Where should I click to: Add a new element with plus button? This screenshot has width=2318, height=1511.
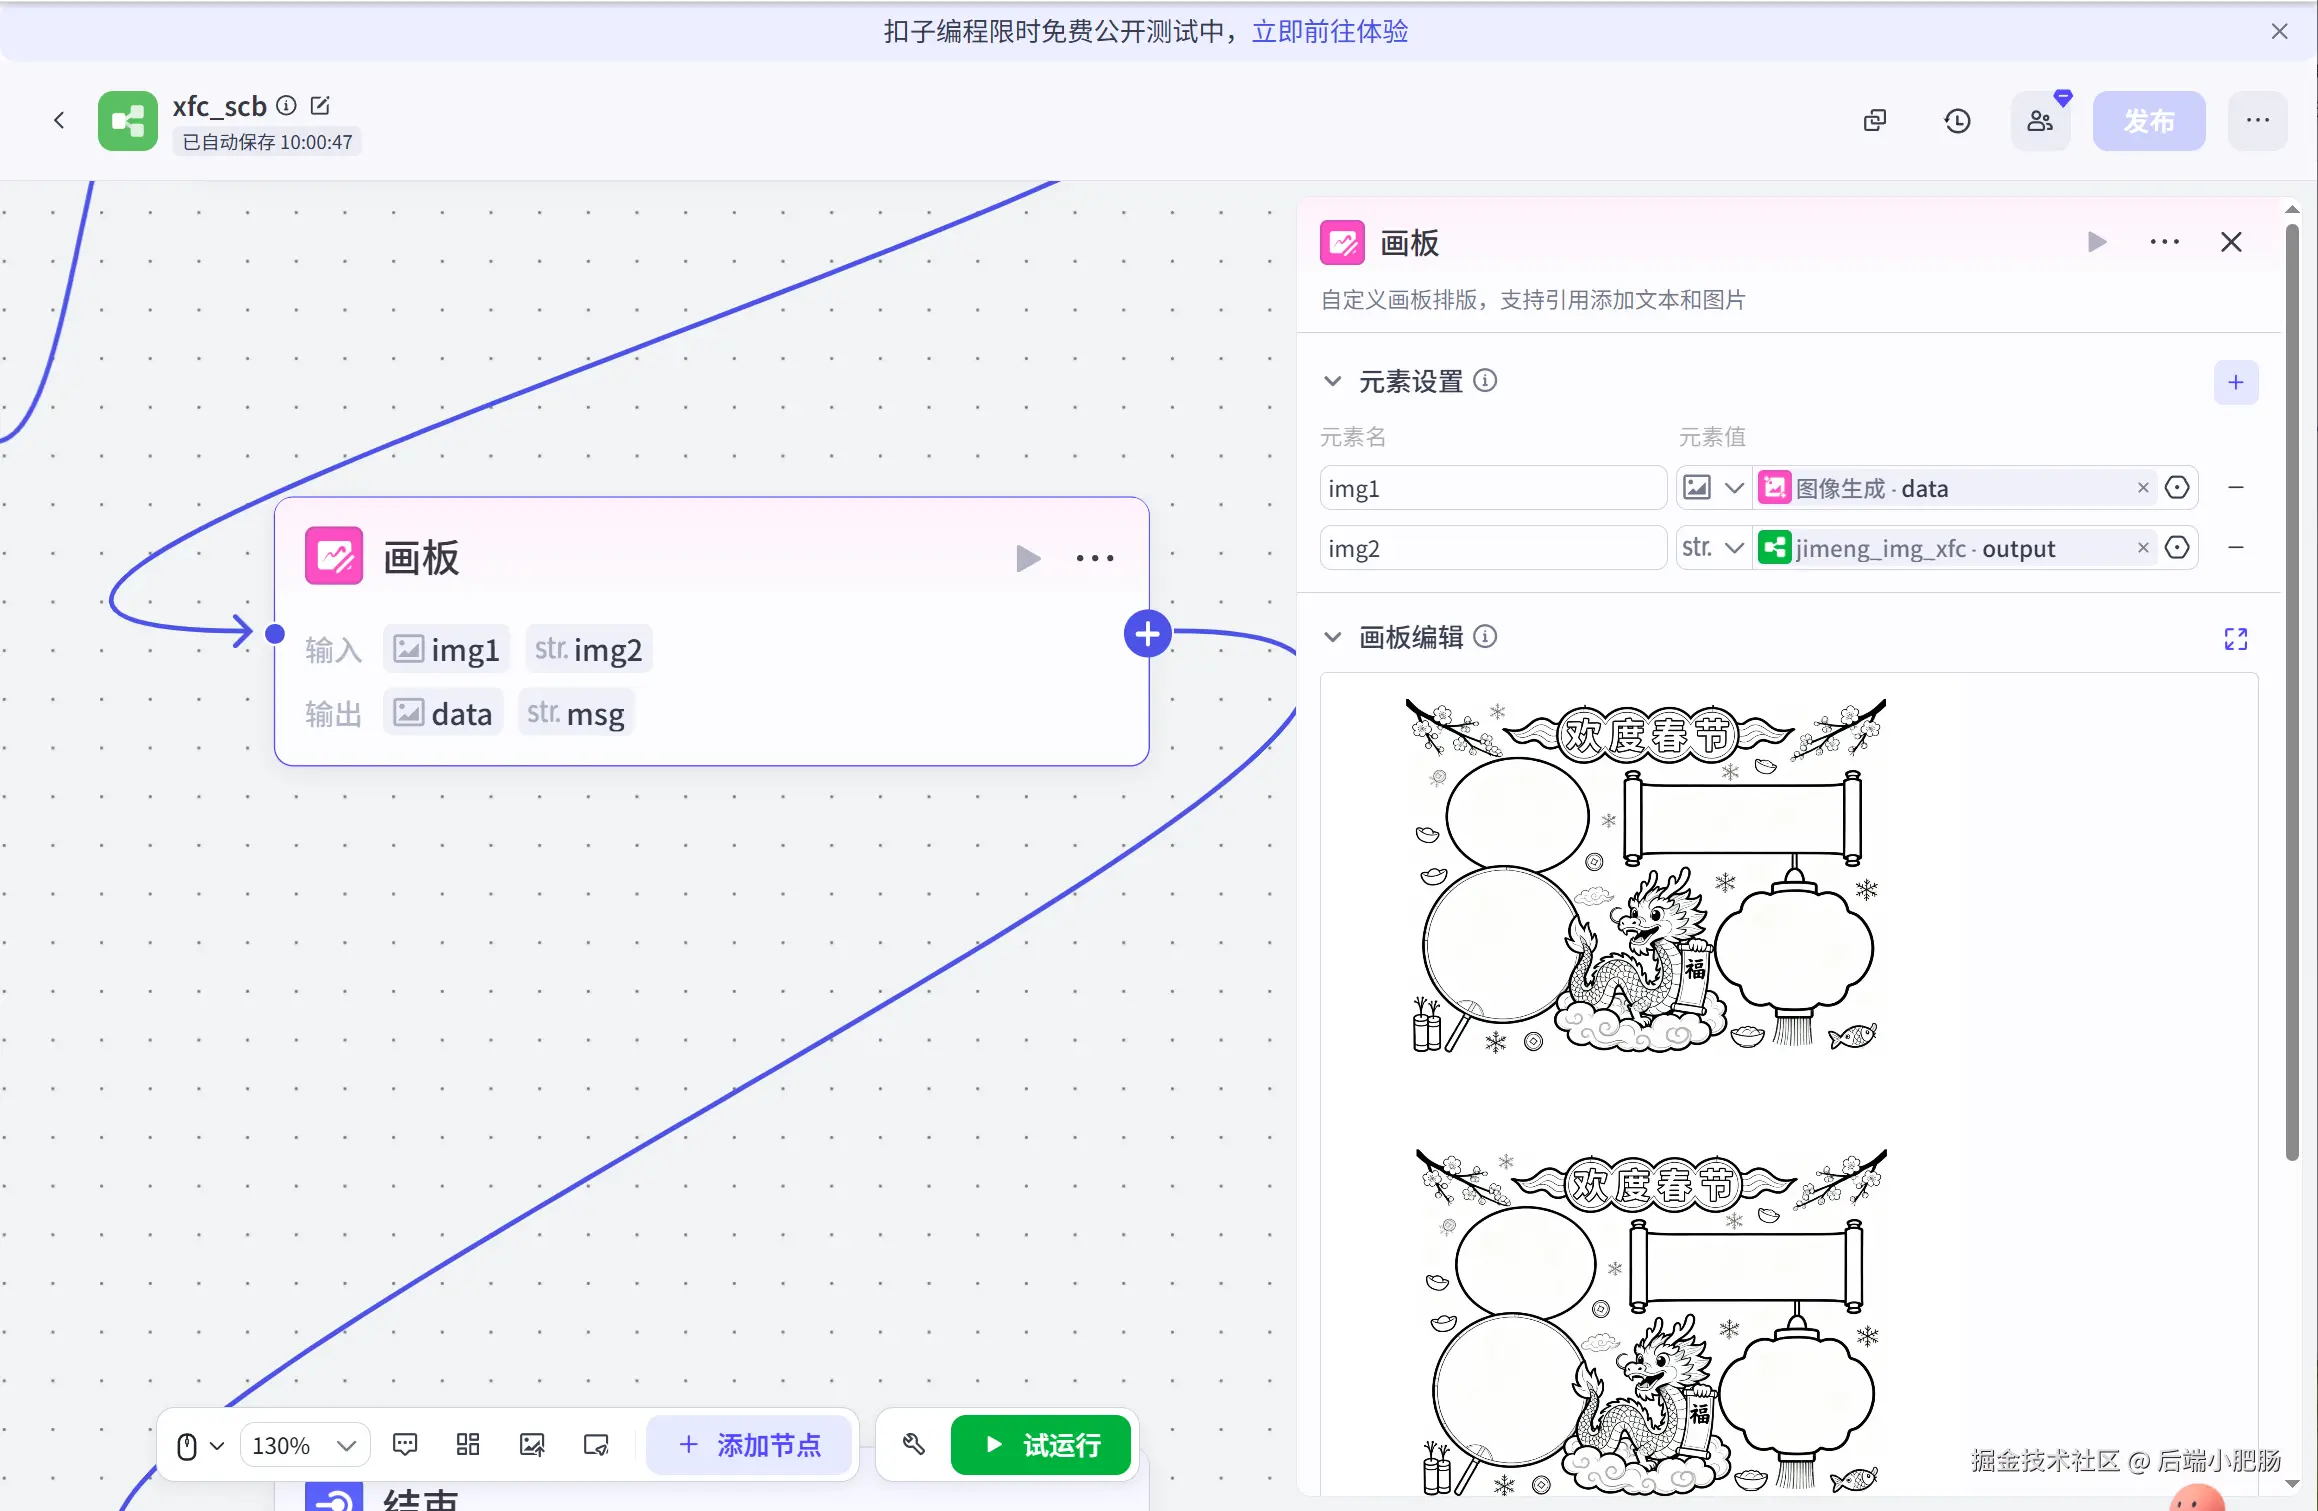coord(2235,382)
